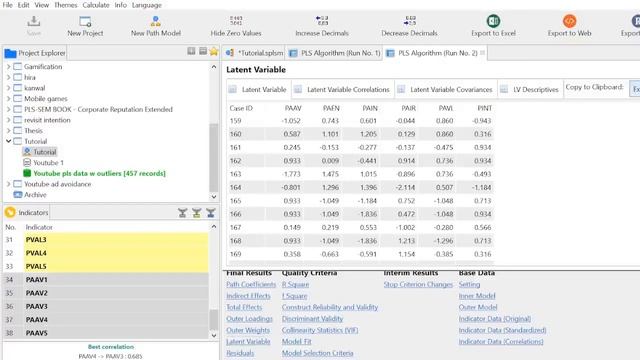
Task: Open Collinearity Statistics (VIF) link
Action: [320, 330]
